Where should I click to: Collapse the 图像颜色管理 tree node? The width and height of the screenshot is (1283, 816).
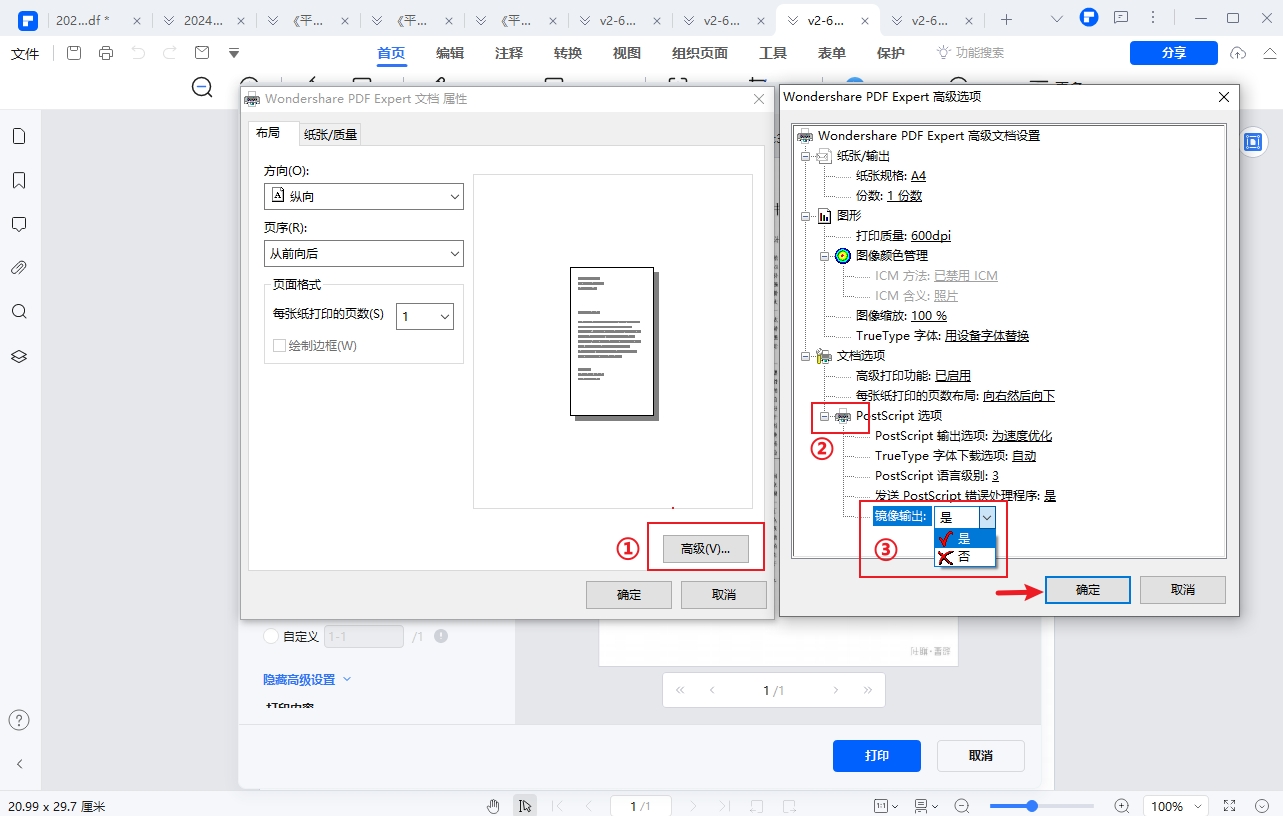825,256
